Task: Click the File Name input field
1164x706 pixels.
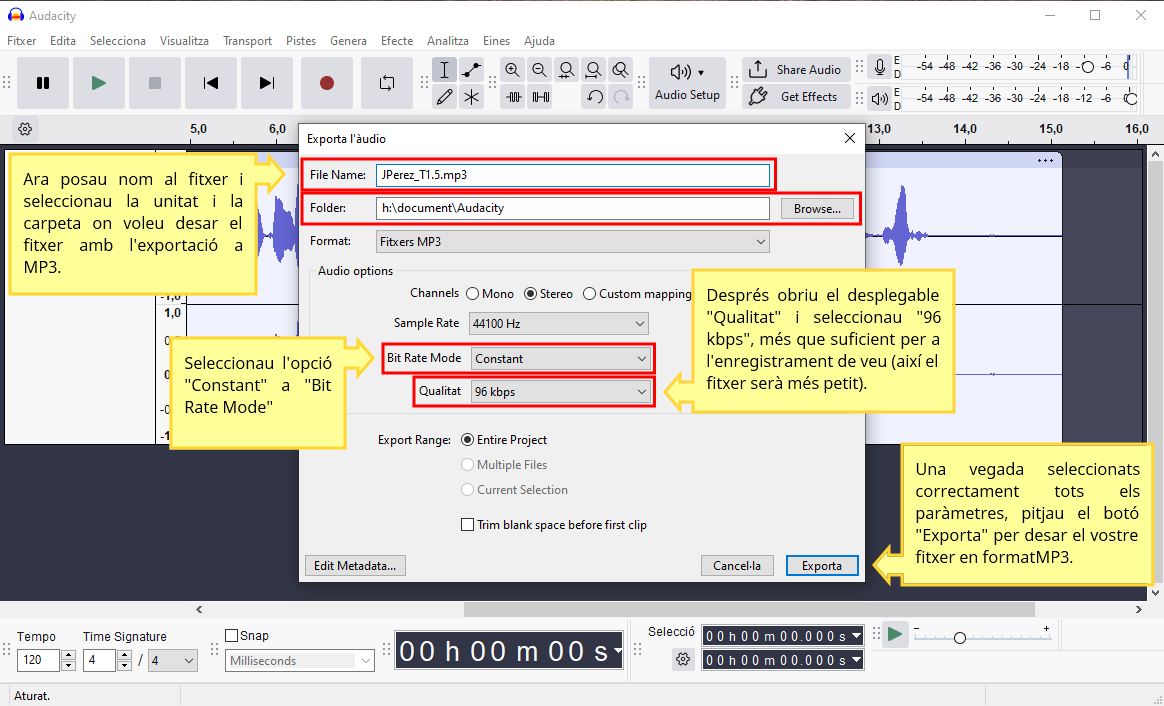Action: click(572, 175)
